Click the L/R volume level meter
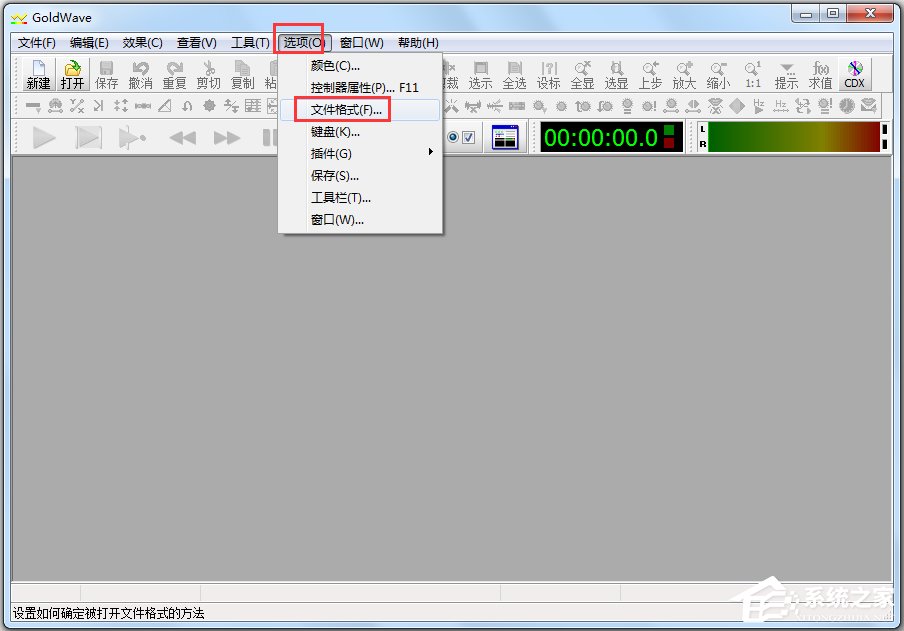The width and height of the screenshot is (904, 631). [793, 137]
